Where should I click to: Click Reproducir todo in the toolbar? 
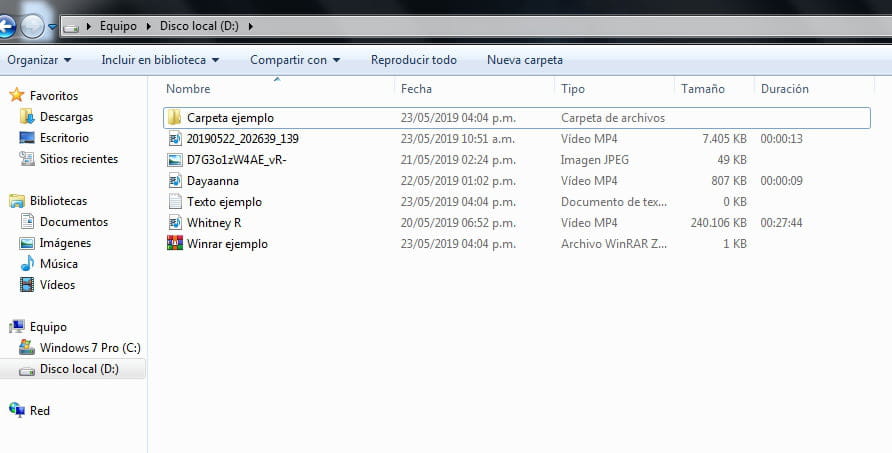tap(414, 60)
